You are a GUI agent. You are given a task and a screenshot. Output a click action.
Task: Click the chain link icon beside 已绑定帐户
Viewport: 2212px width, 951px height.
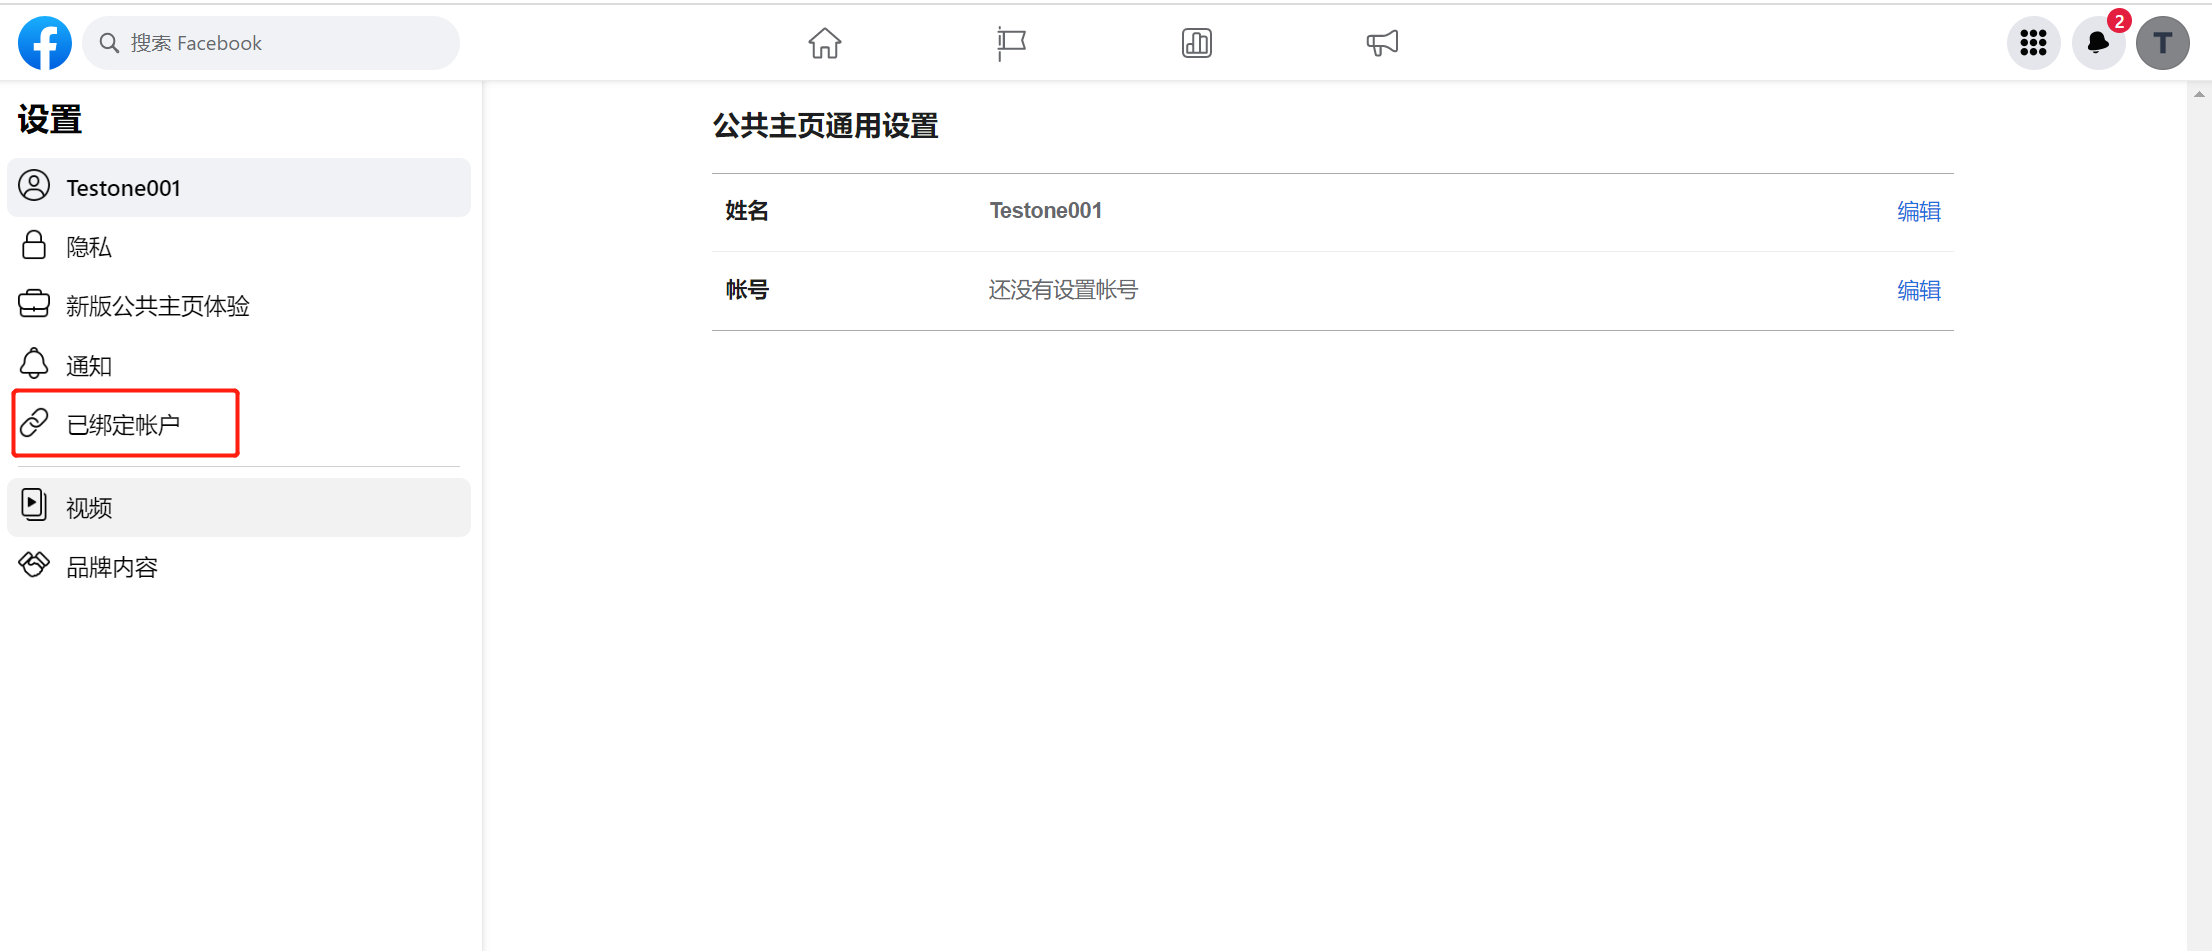point(34,423)
